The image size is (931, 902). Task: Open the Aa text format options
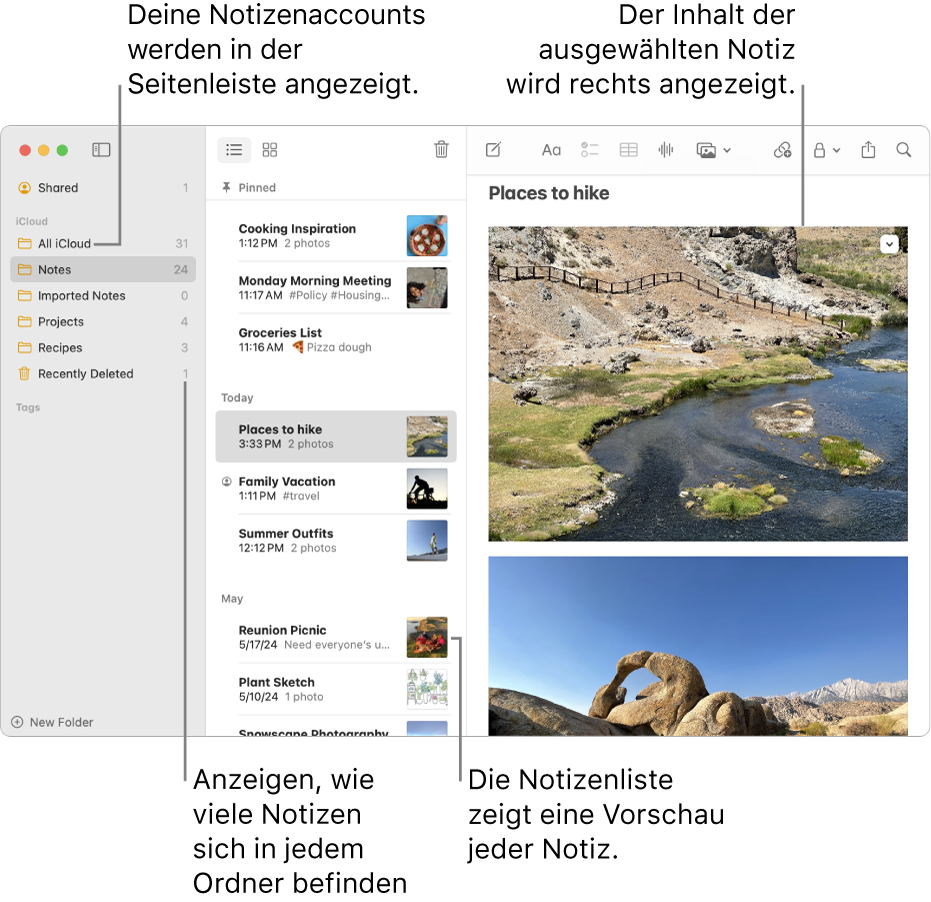551,150
